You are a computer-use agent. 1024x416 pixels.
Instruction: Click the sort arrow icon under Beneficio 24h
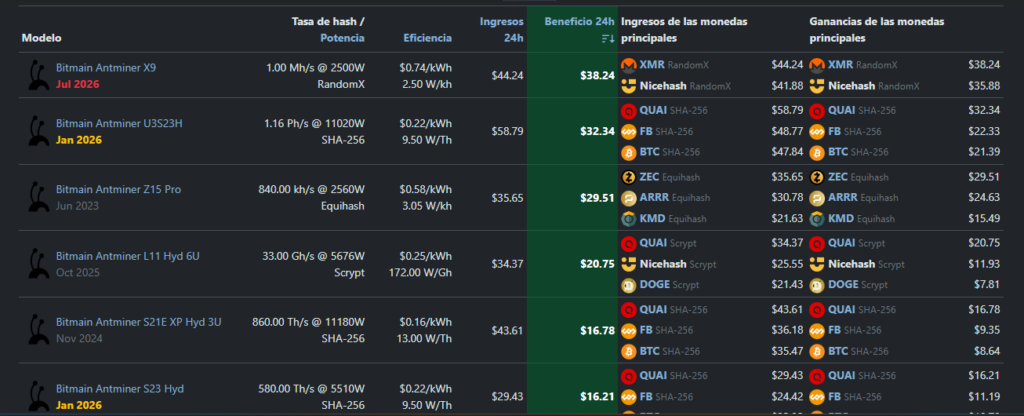608,39
